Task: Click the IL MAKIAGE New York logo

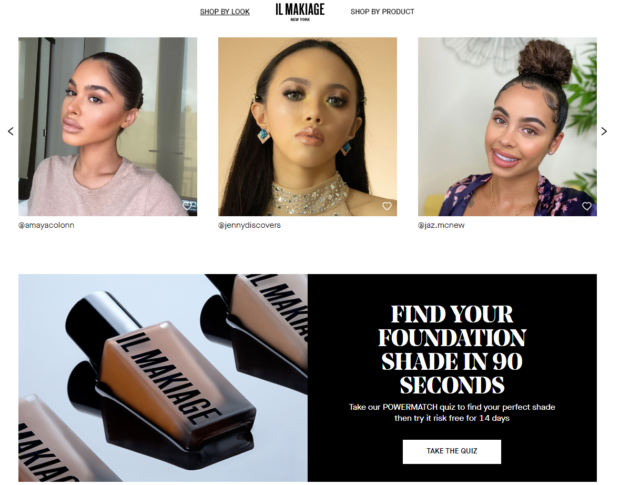Action: pyautogui.click(x=300, y=11)
